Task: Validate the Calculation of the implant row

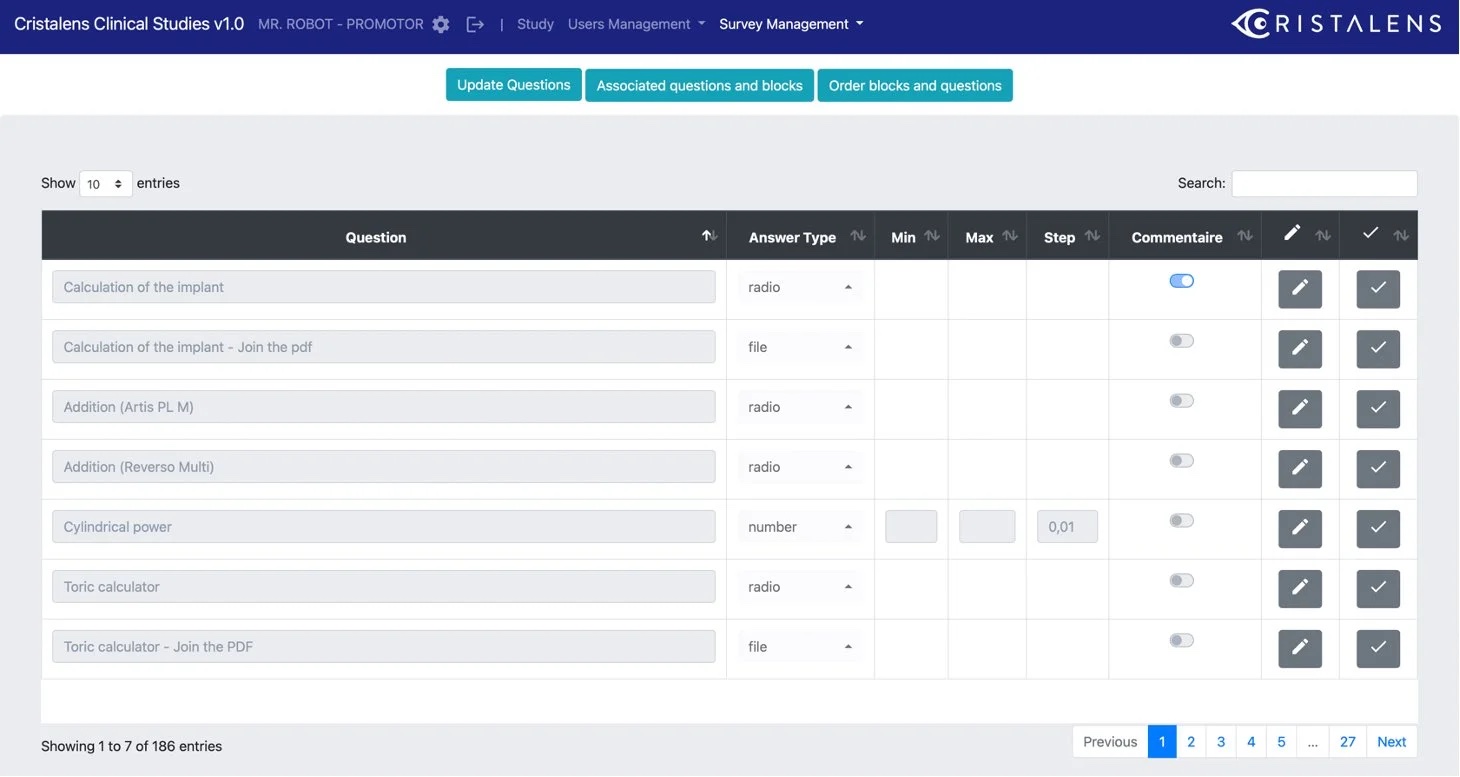Action: point(1377,289)
